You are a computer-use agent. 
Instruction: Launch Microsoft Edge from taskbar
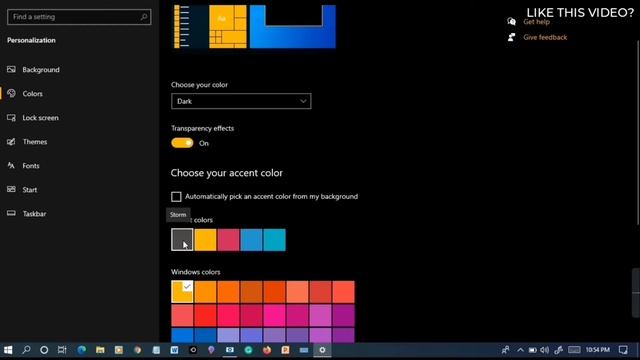pos(82,350)
